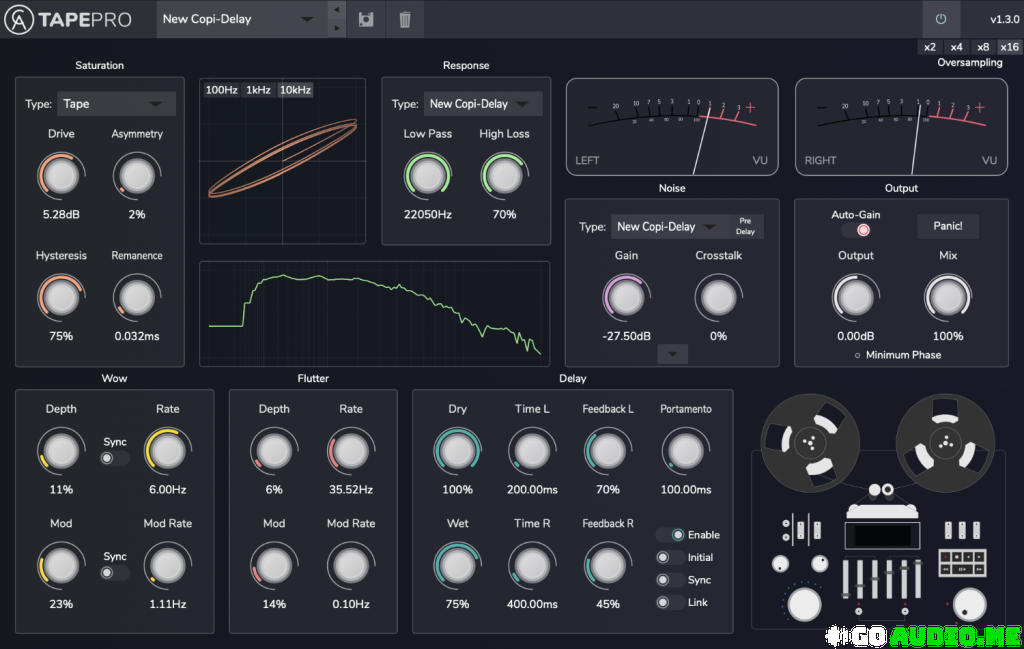Click the Output level knob
Image resolution: width=1024 pixels, height=649 pixels.
pos(856,298)
